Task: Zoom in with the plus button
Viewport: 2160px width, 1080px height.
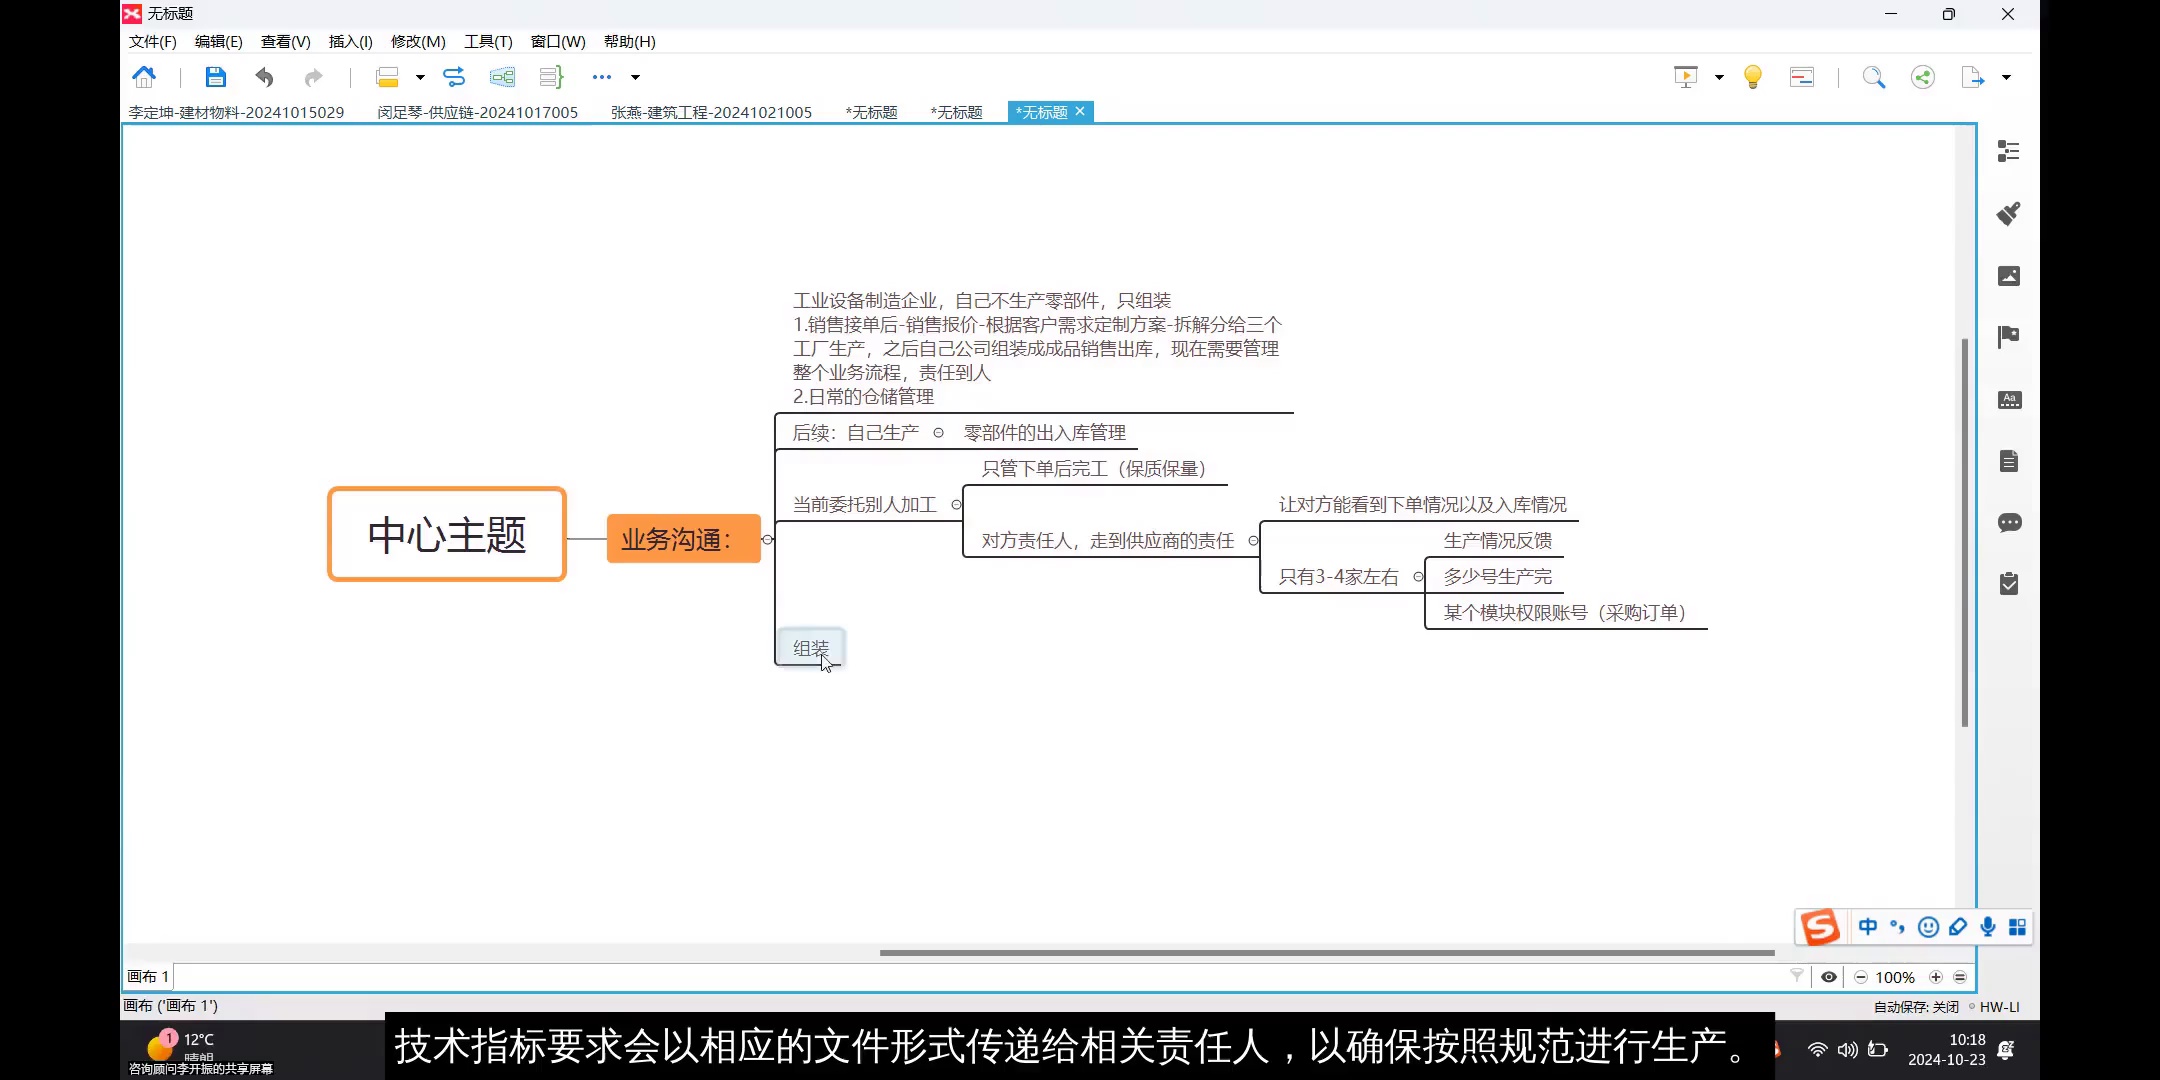Action: (1936, 977)
